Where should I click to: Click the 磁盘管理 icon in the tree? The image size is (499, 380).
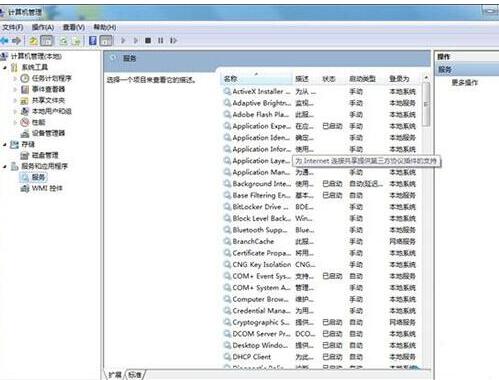(x=25, y=155)
